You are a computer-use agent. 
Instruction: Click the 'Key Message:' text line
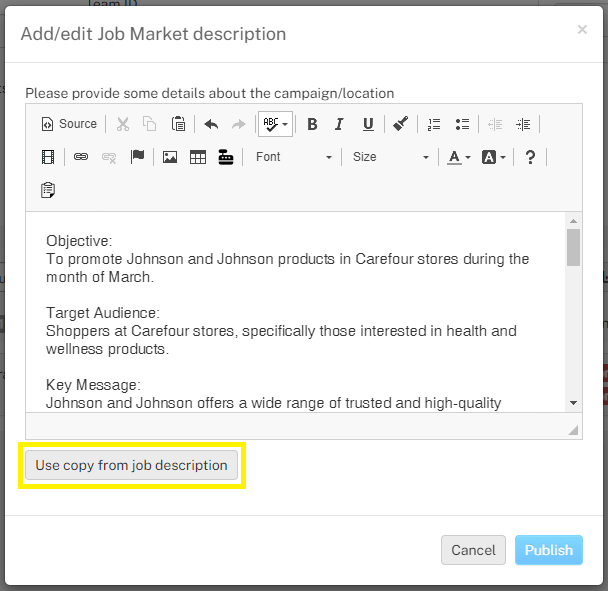[93, 385]
